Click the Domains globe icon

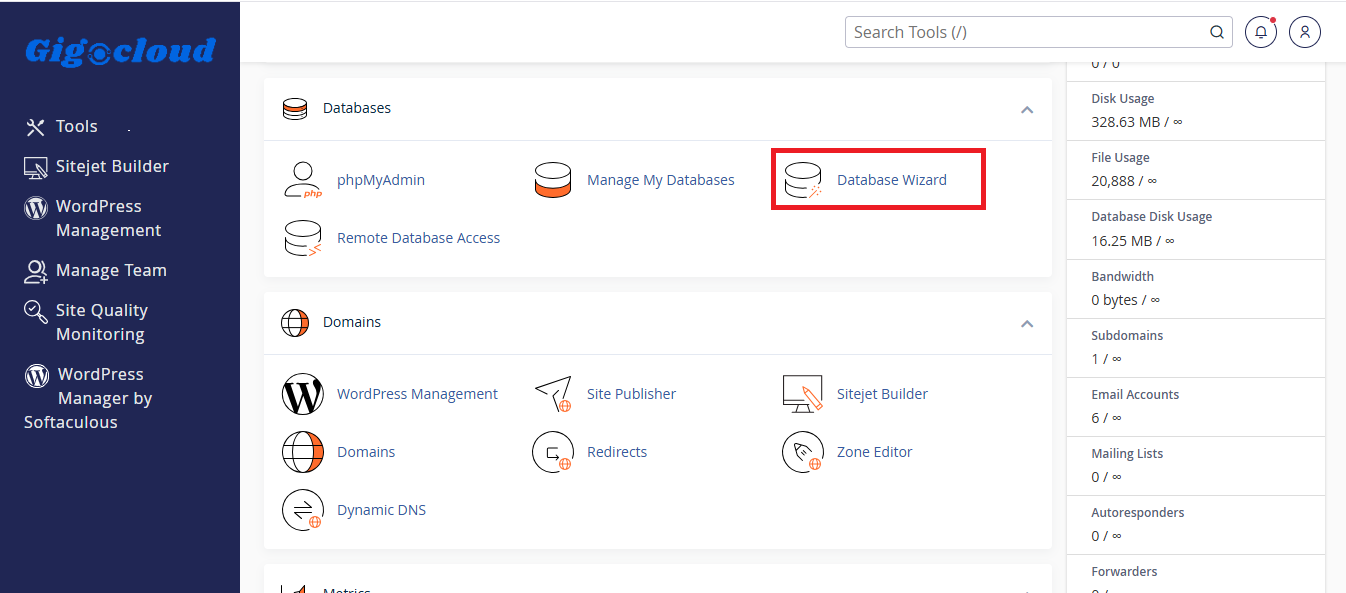303,452
